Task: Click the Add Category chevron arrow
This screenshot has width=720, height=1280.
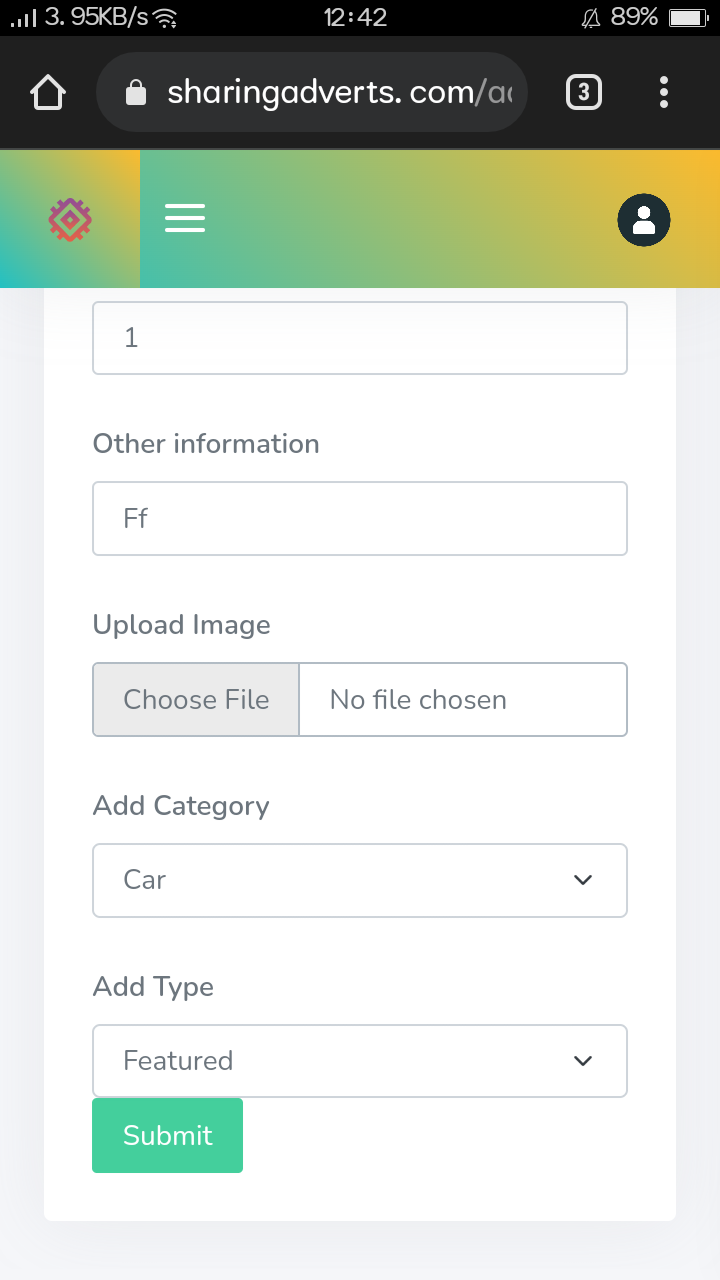Action: (x=583, y=880)
